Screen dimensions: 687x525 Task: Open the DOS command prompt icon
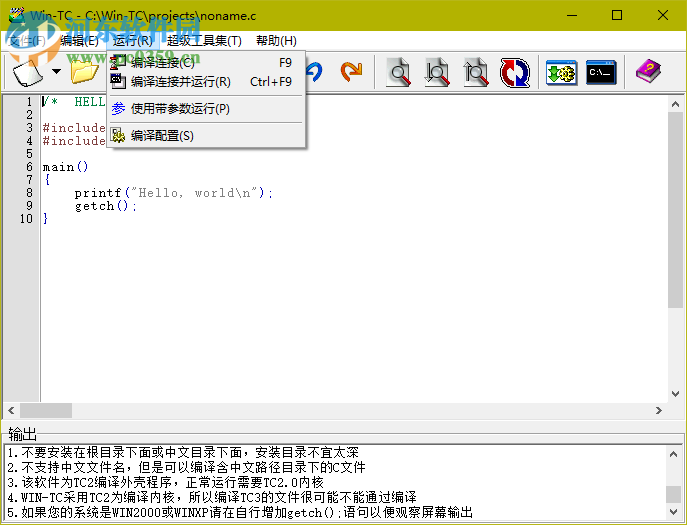[x=601, y=73]
